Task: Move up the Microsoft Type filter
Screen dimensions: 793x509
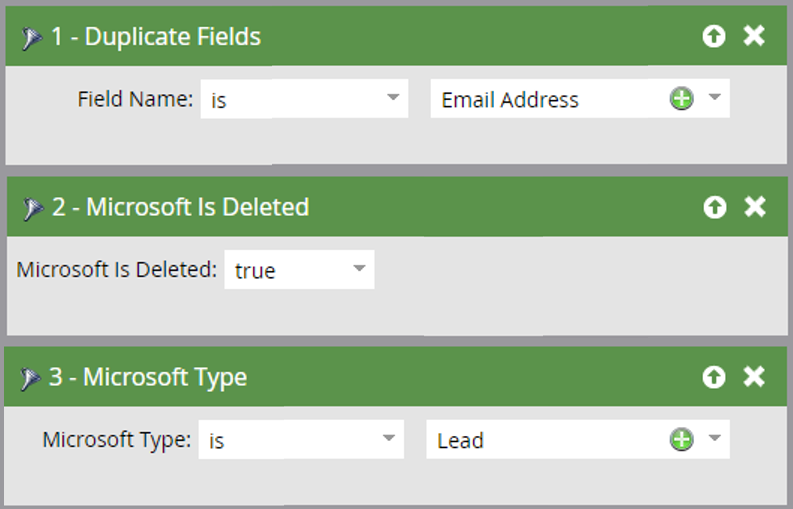Action: pos(714,377)
